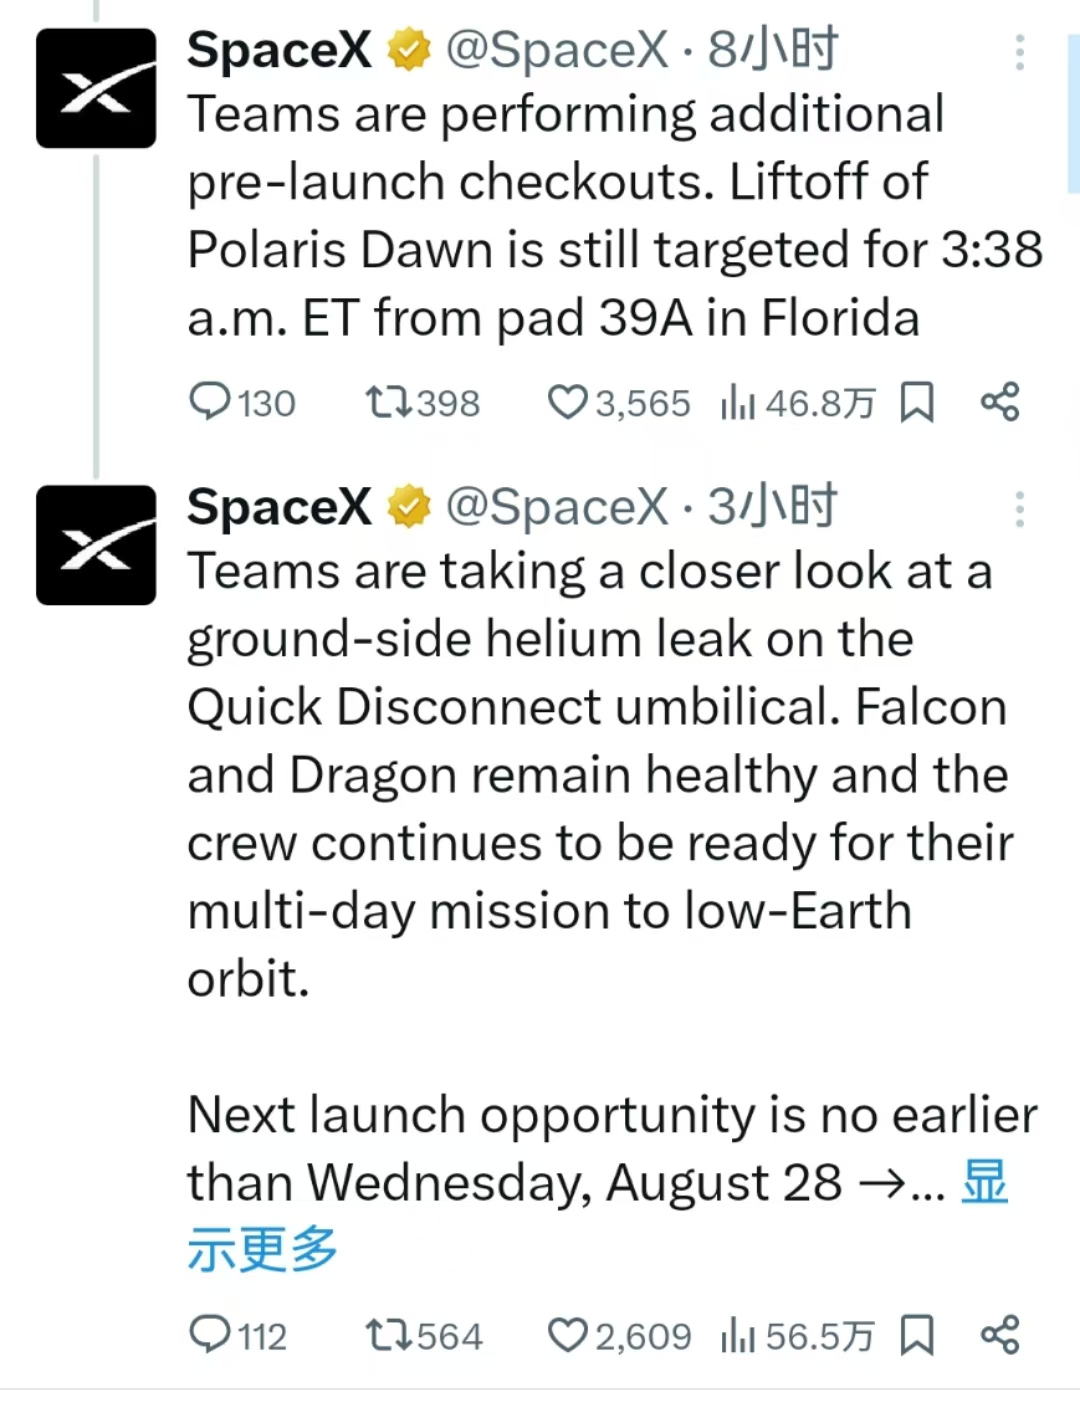The width and height of the screenshot is (1080, 1404).
Task: Open SpaceX avatar on the first tweet
Action: 96,88
